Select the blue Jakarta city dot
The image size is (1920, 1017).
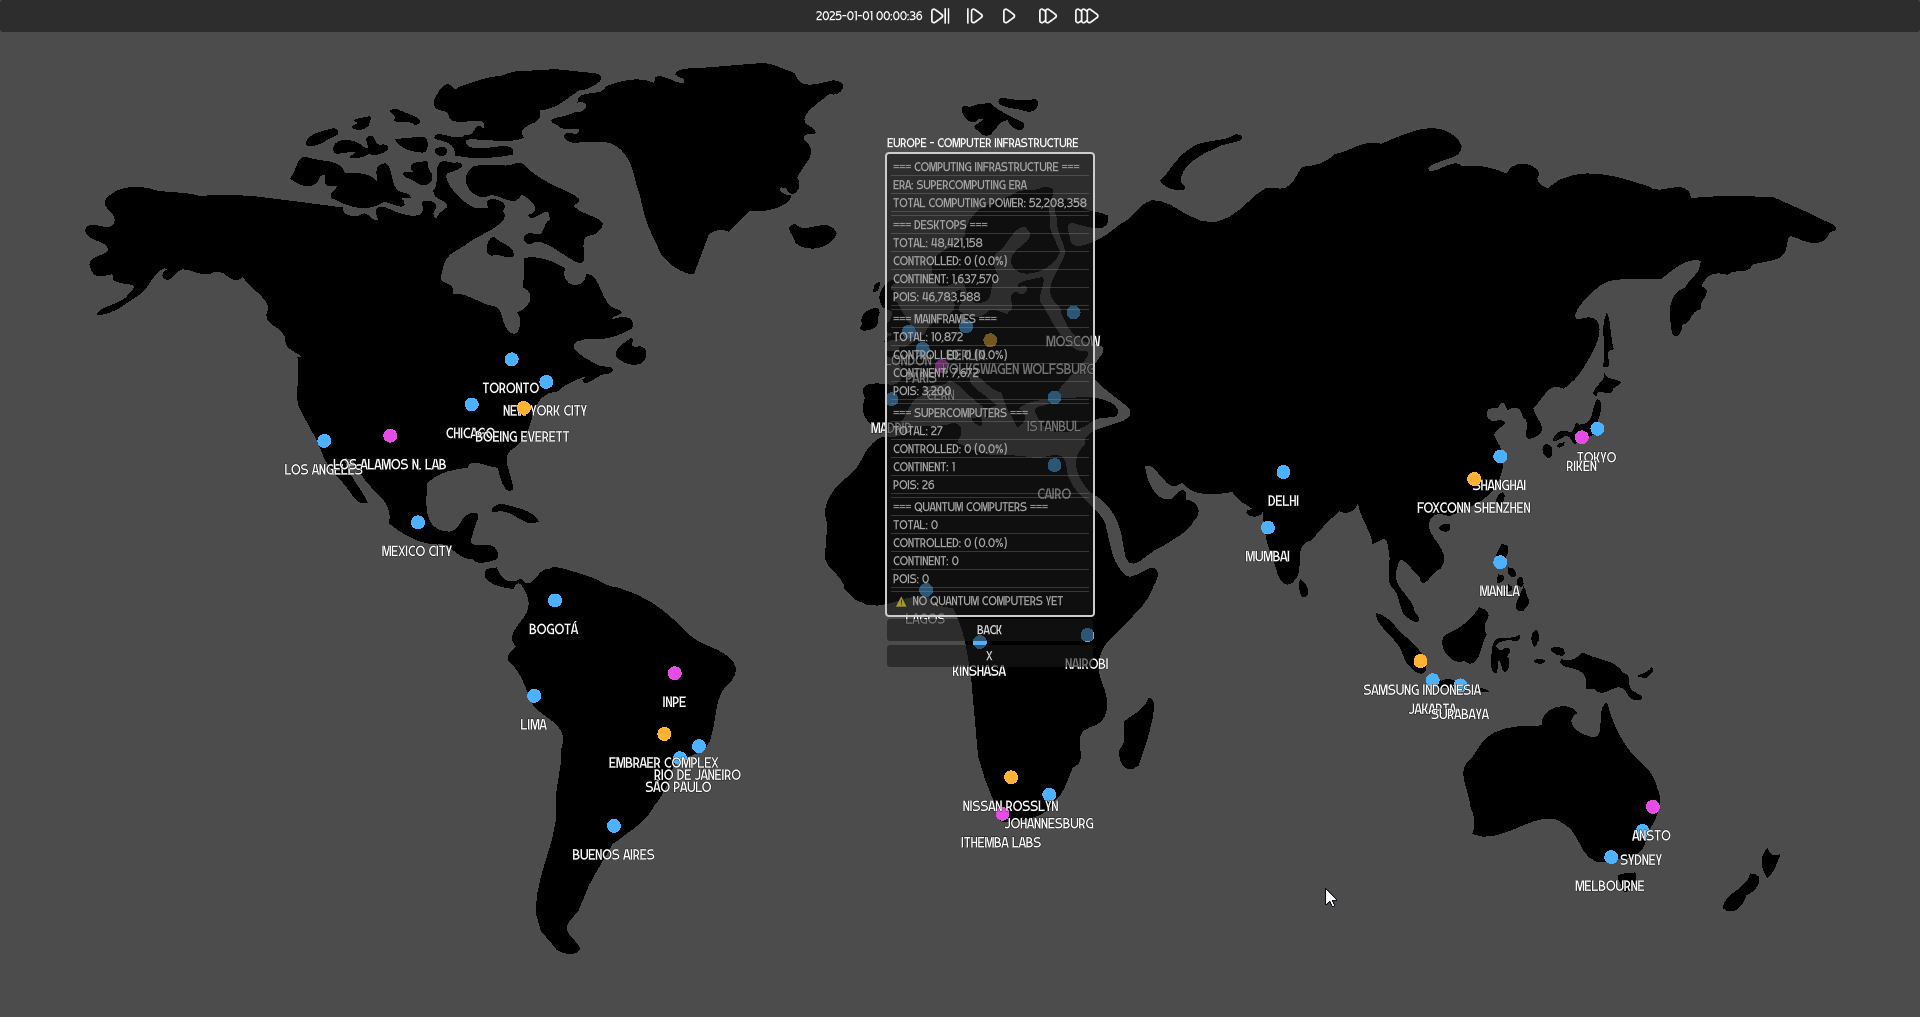[x=1433, y=680]
